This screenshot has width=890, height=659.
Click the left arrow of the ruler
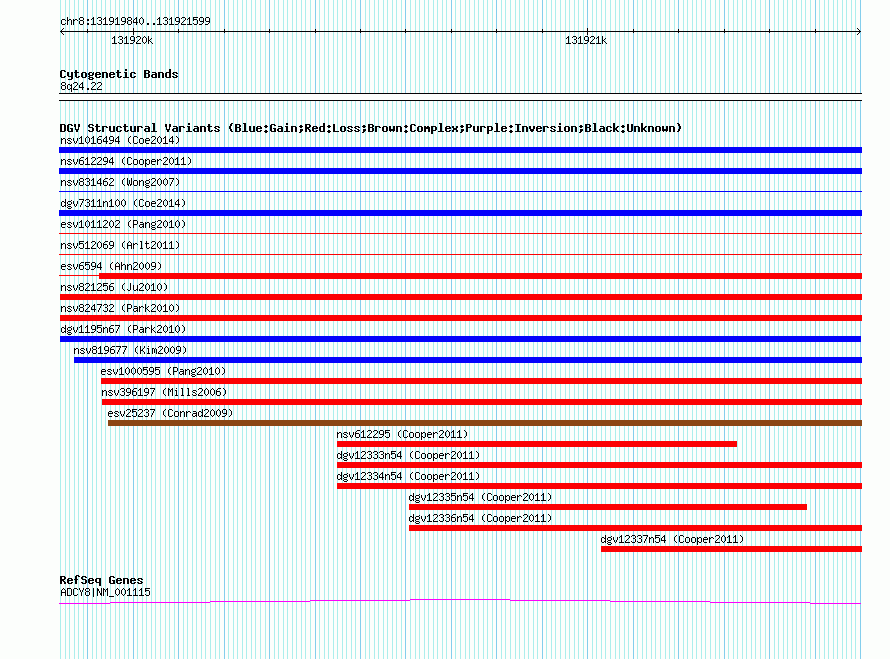62,32
